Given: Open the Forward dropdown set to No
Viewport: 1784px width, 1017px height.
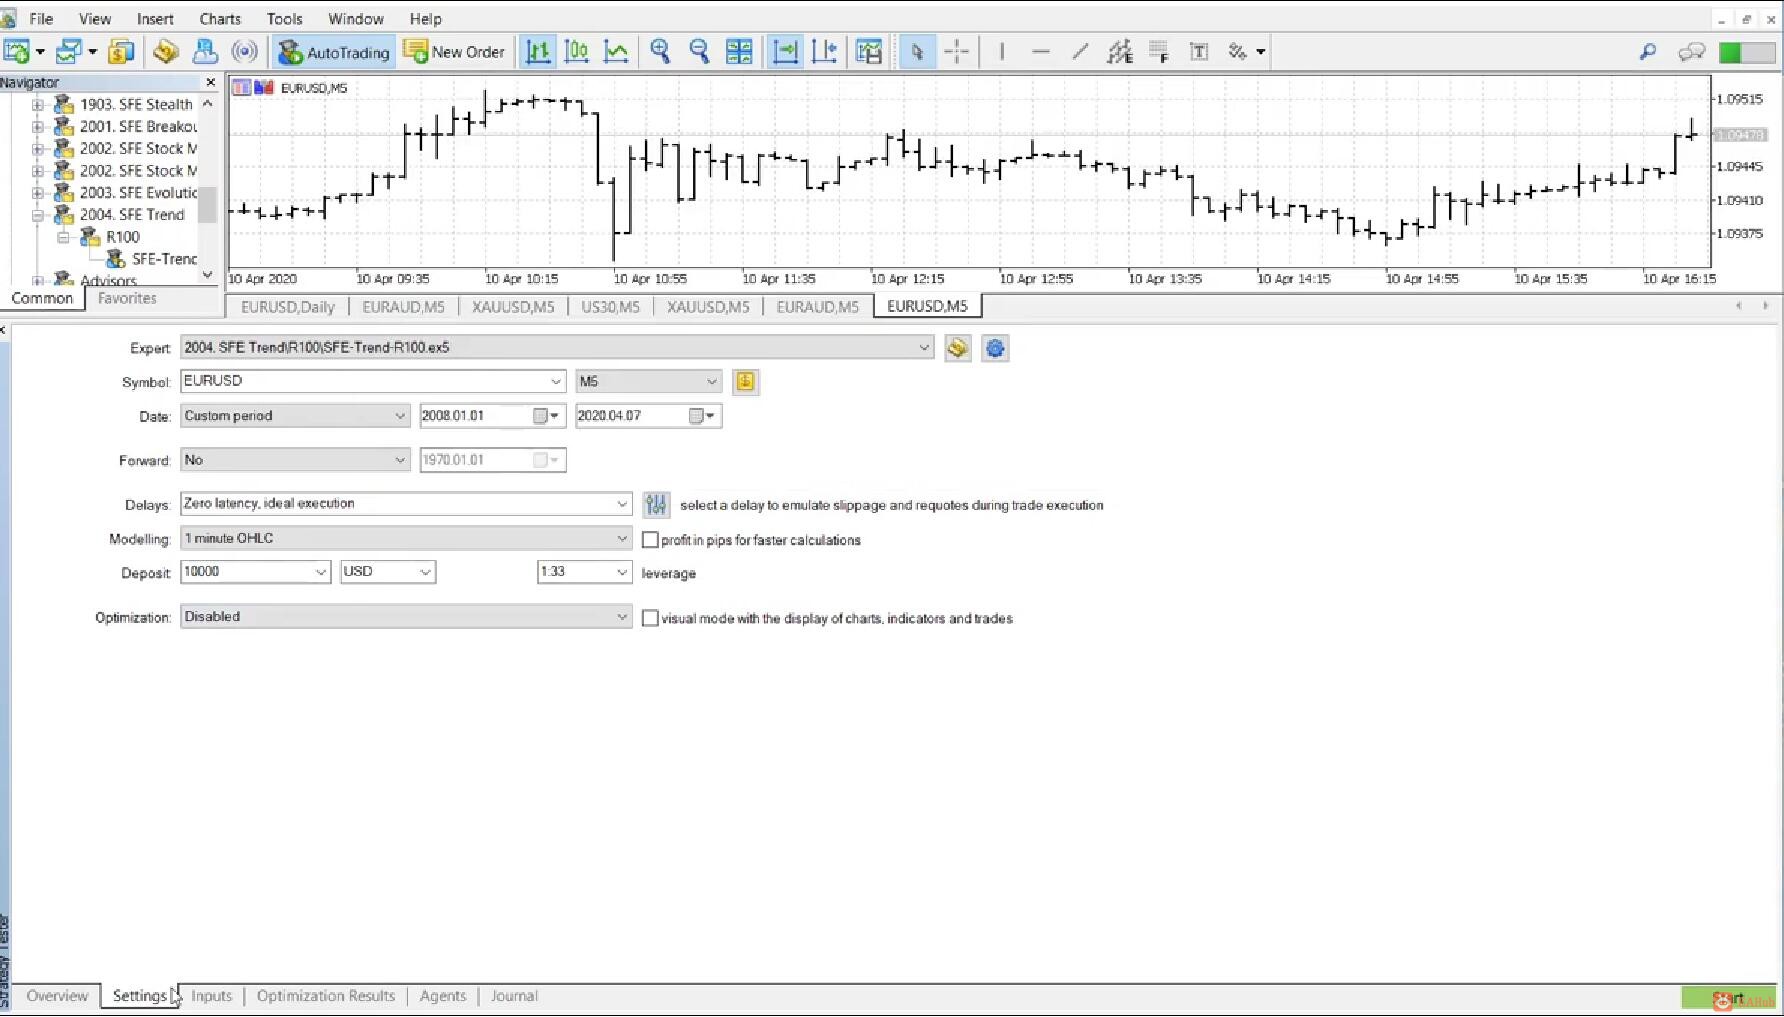Looking at the screenshot, I should [295, 460].
